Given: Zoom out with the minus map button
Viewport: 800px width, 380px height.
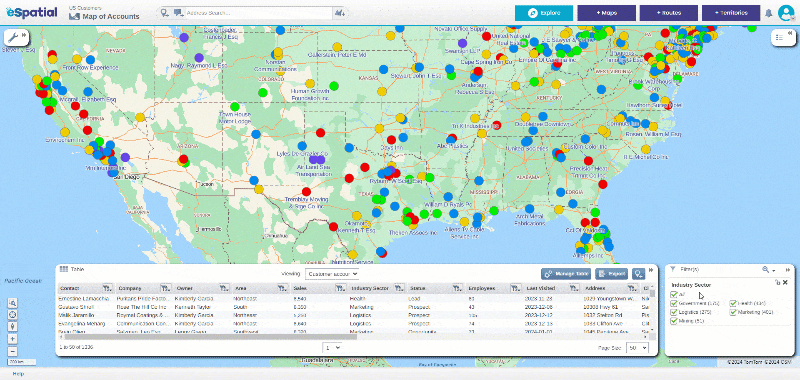Looking at the screenshot, I should pyautogui.click(x=13, y=351).
